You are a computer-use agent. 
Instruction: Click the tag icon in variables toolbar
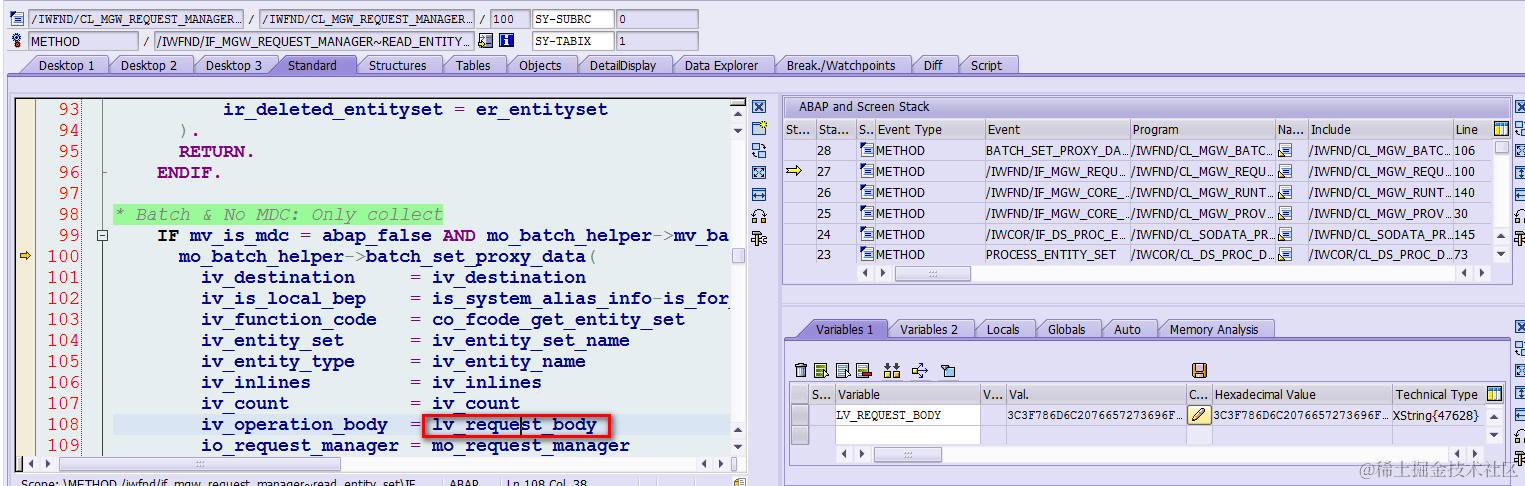(948, 371)
